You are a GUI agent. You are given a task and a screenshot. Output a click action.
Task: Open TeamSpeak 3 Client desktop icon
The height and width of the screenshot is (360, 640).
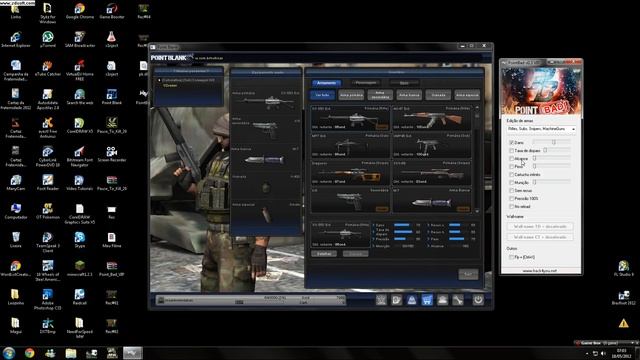coord(48,242)
